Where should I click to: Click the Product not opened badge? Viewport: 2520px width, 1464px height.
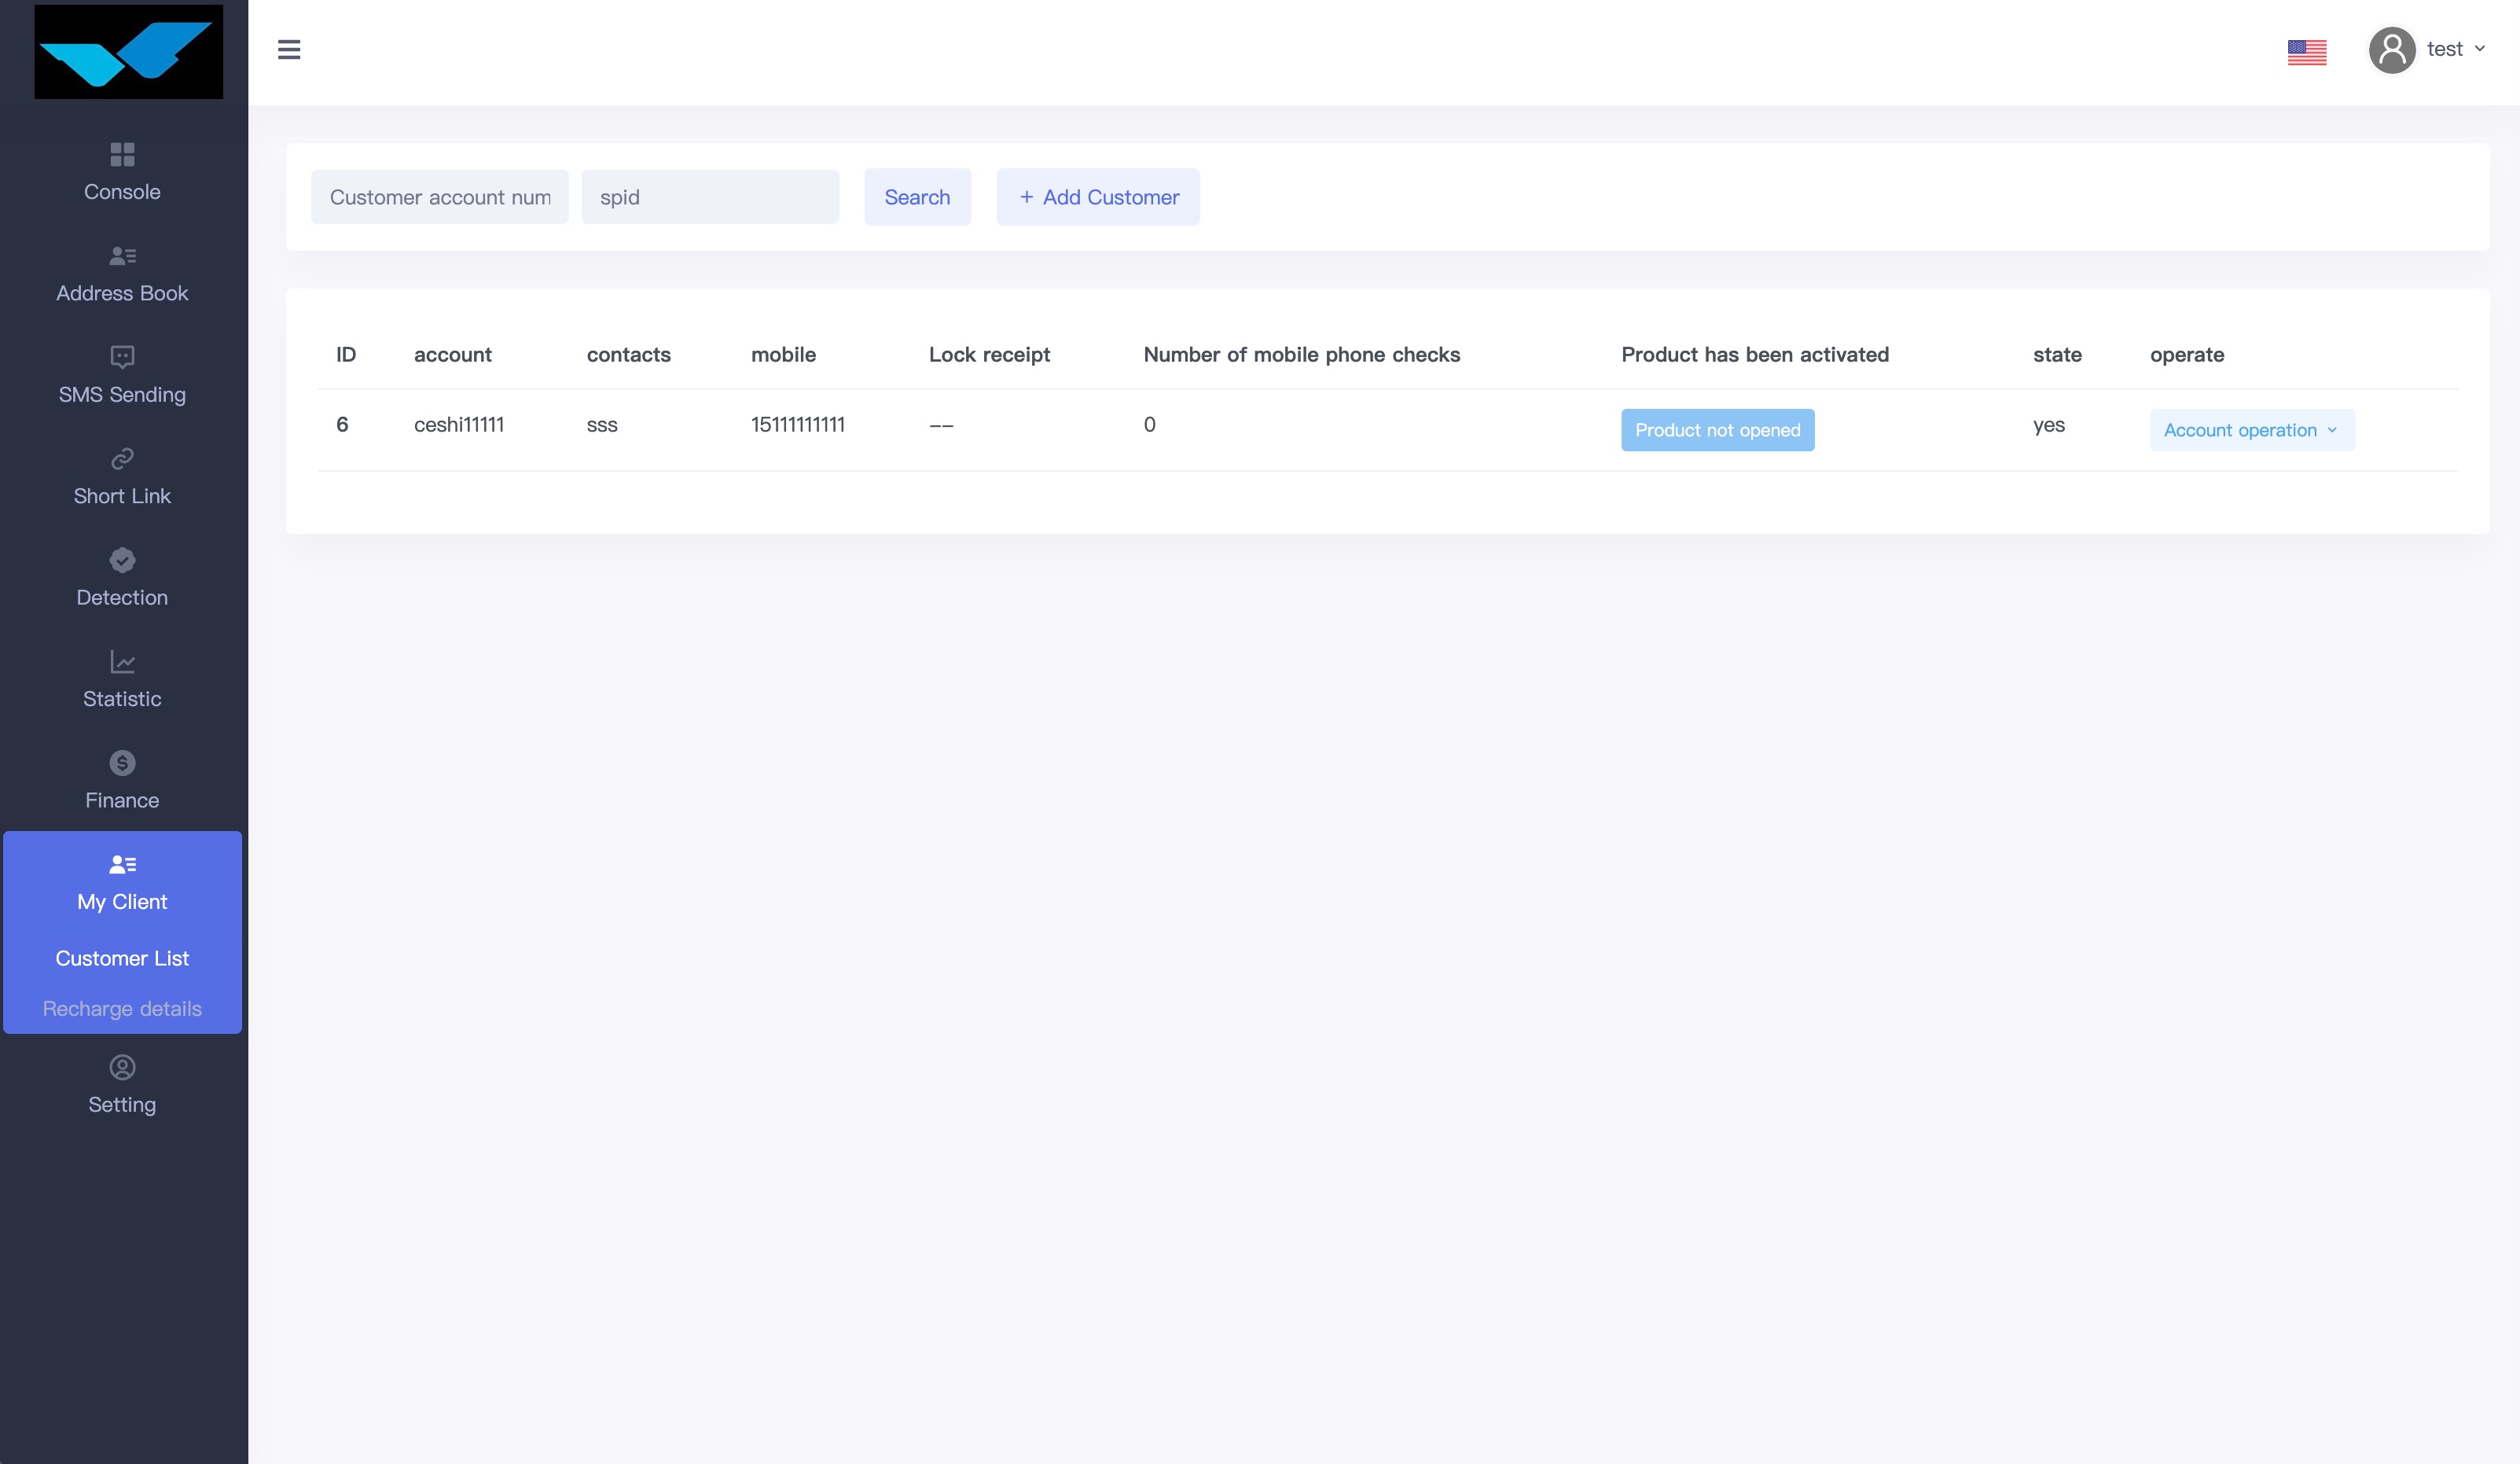[x=1717, y=430]
